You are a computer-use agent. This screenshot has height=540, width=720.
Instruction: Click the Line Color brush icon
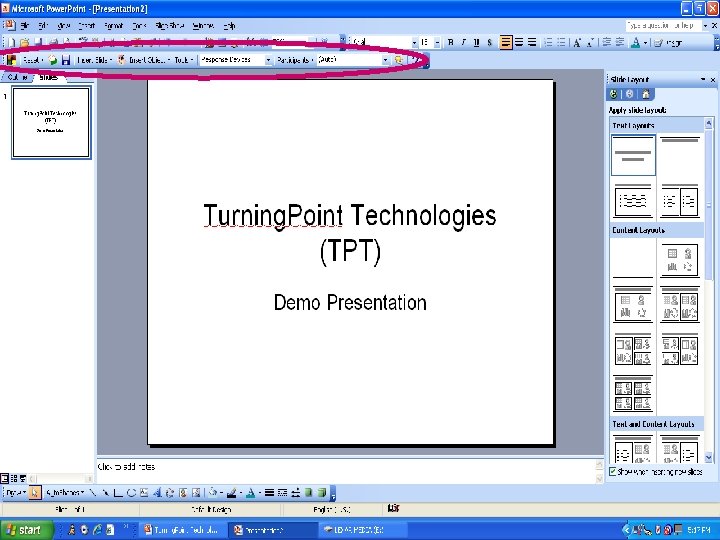click(232, 493)
